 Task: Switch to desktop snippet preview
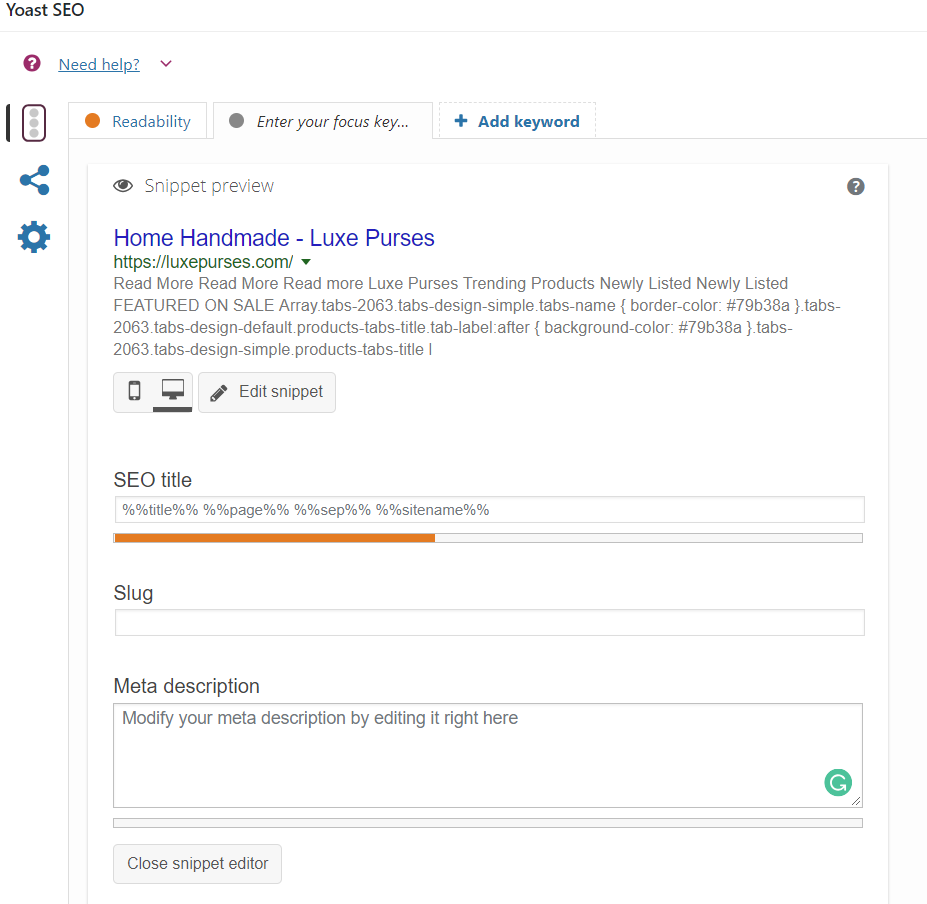(172, 392)
